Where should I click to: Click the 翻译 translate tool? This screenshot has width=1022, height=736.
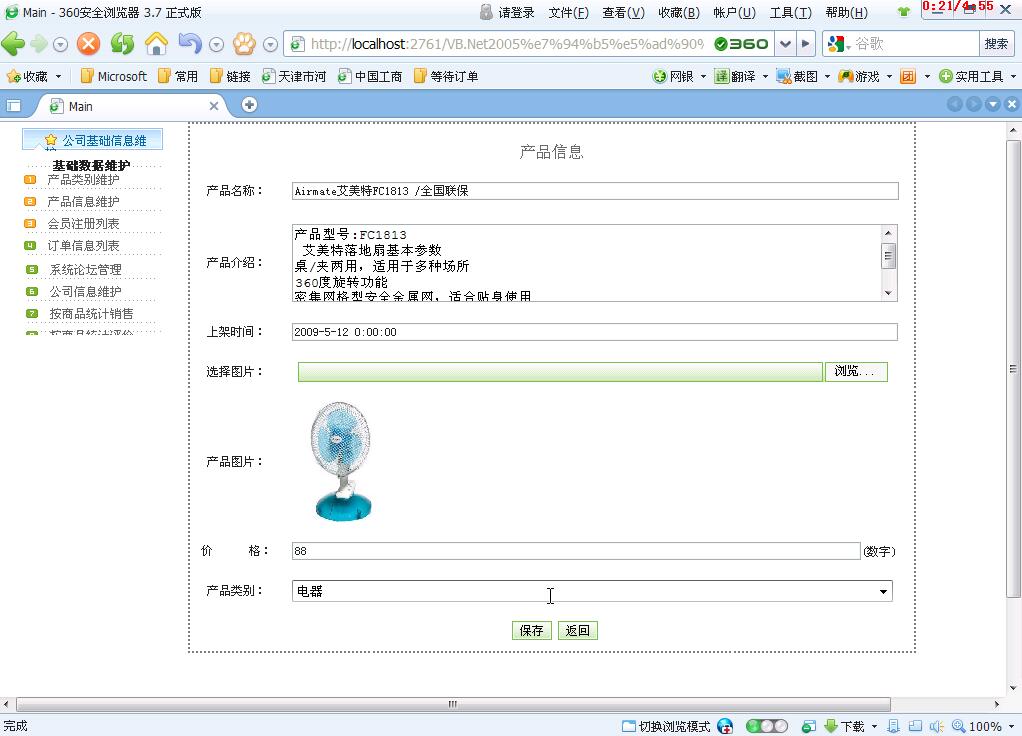pos(735,76)
